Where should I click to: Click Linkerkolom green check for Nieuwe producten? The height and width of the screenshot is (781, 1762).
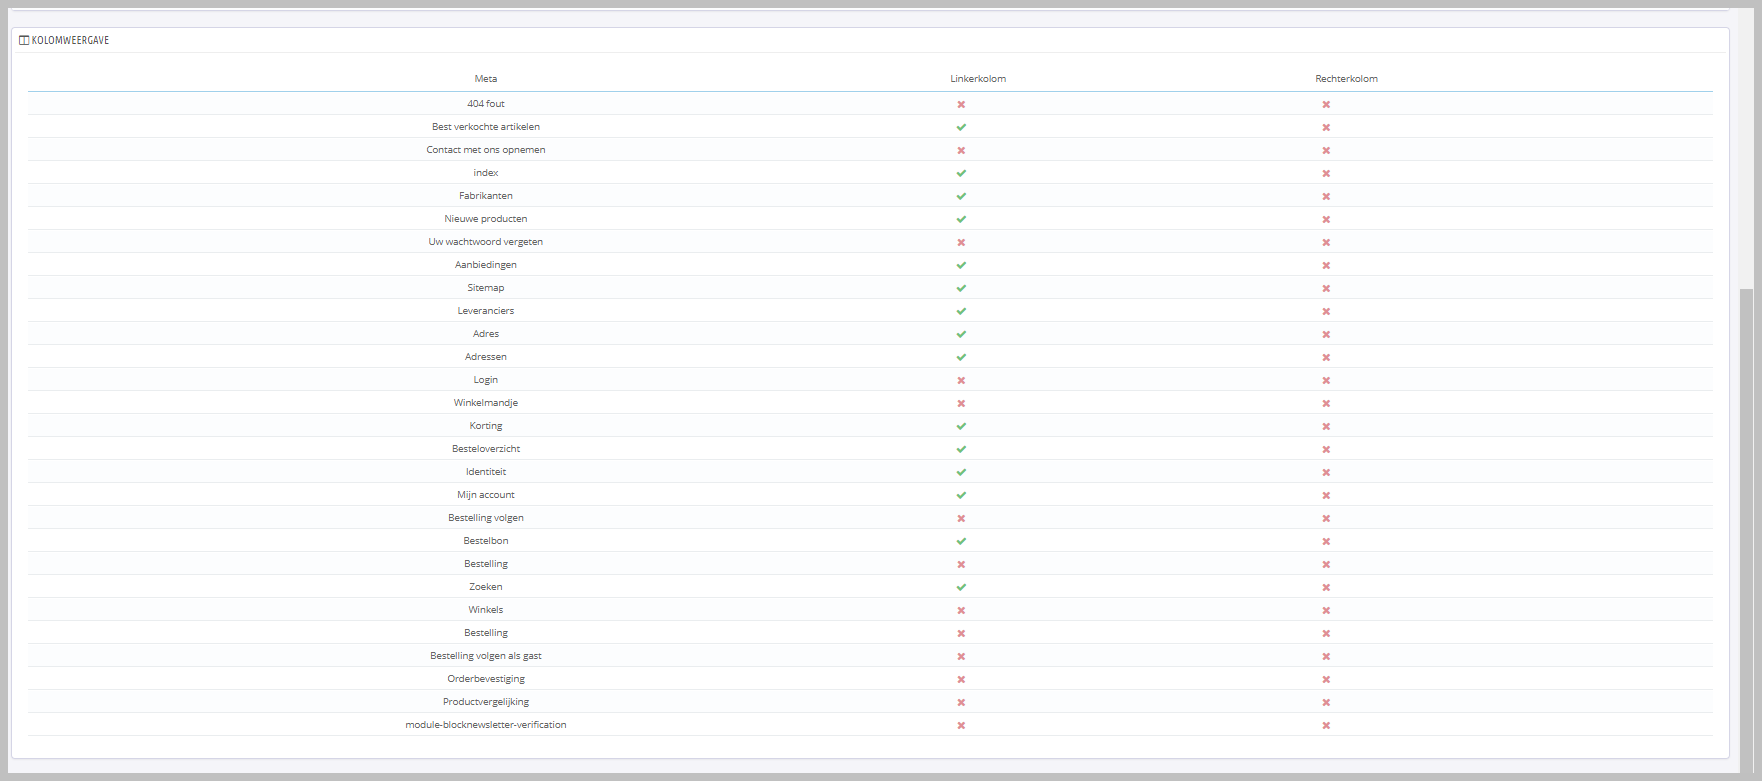point(961,219)
